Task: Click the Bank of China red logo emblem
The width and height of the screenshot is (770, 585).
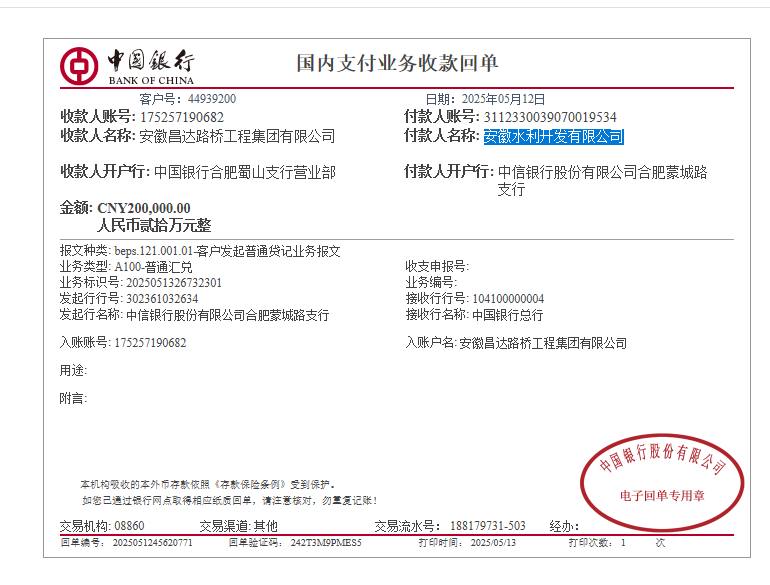Action: [79, 66]
